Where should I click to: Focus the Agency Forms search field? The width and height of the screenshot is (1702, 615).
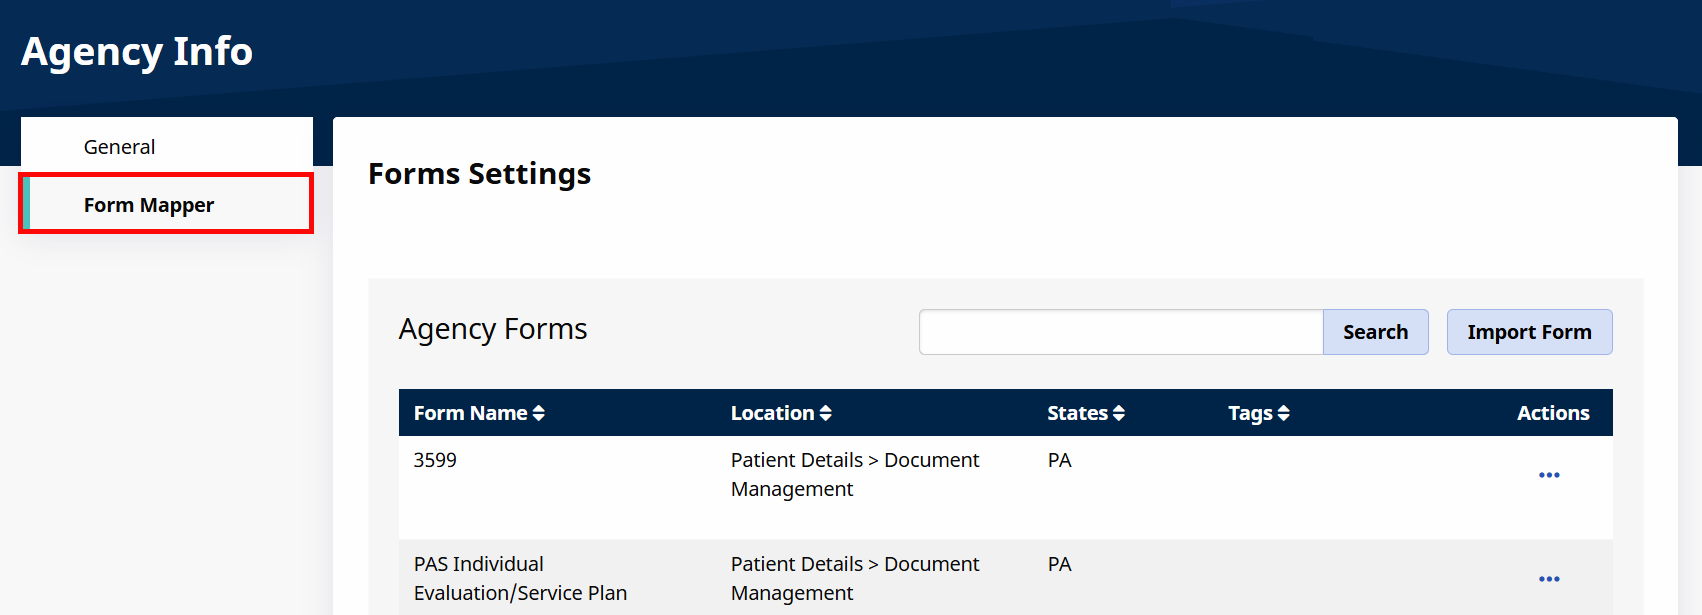pyautogui.click(x=1121, y=332)
